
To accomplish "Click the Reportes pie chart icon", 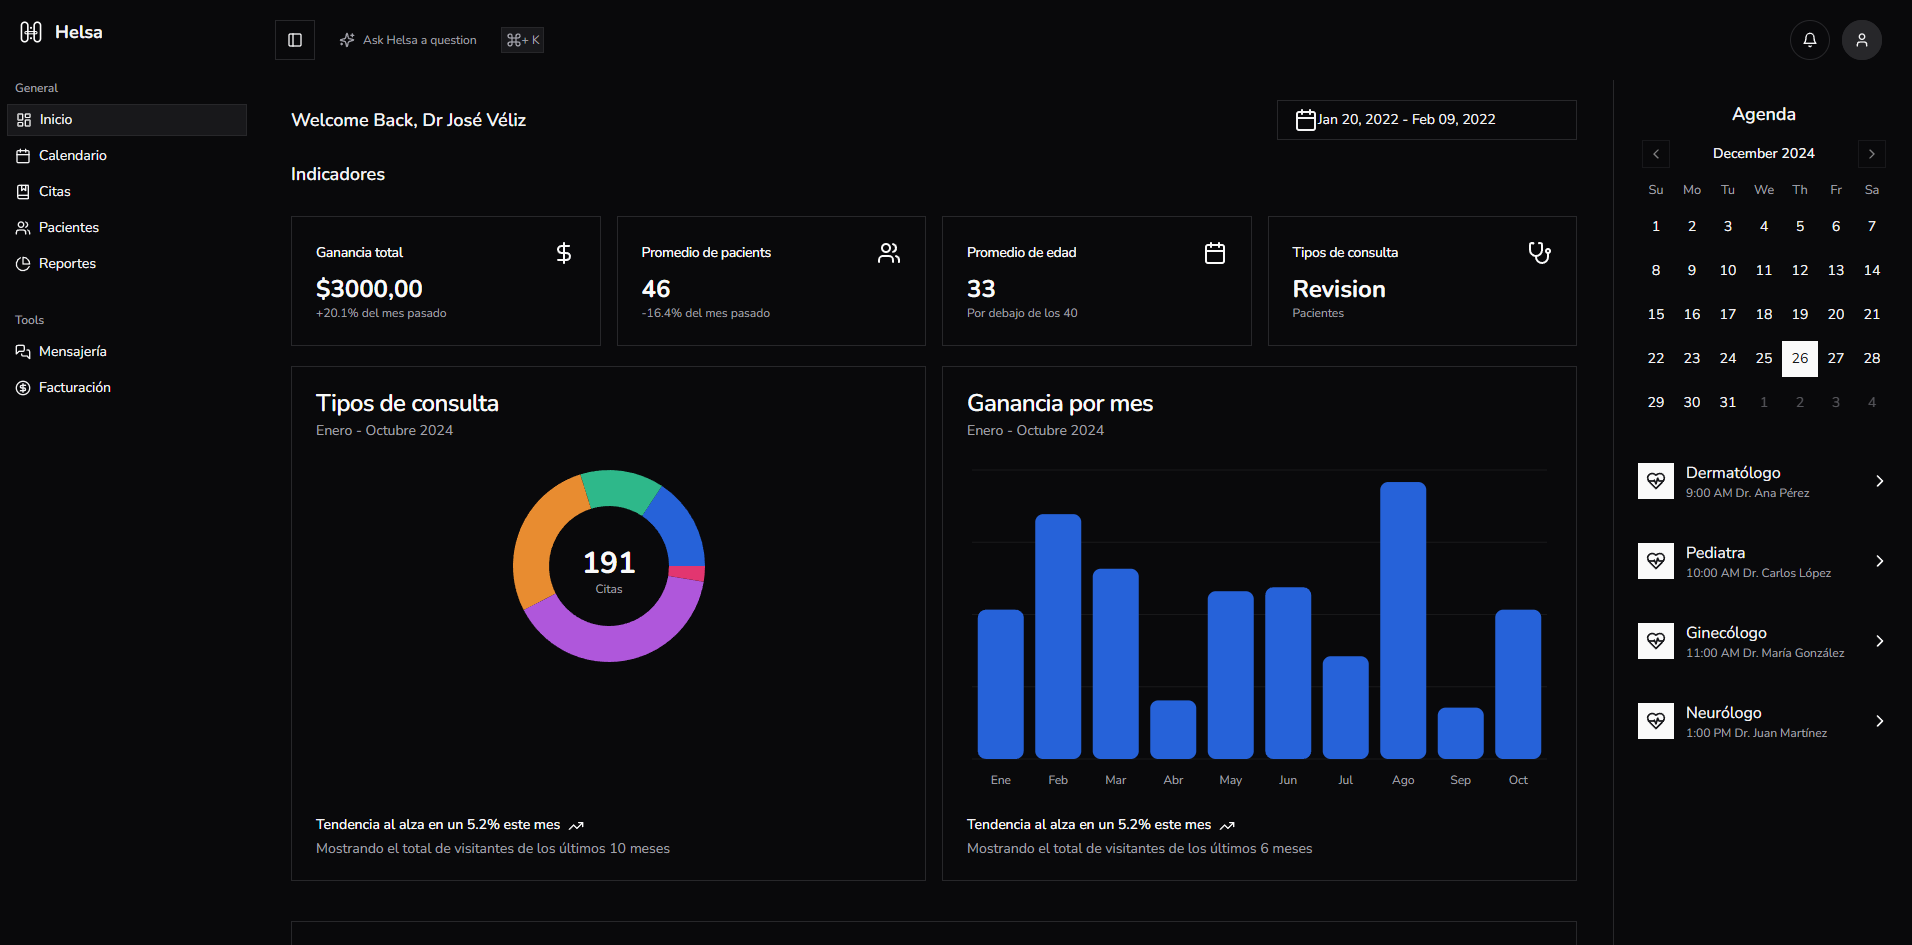I will [23, 264].
